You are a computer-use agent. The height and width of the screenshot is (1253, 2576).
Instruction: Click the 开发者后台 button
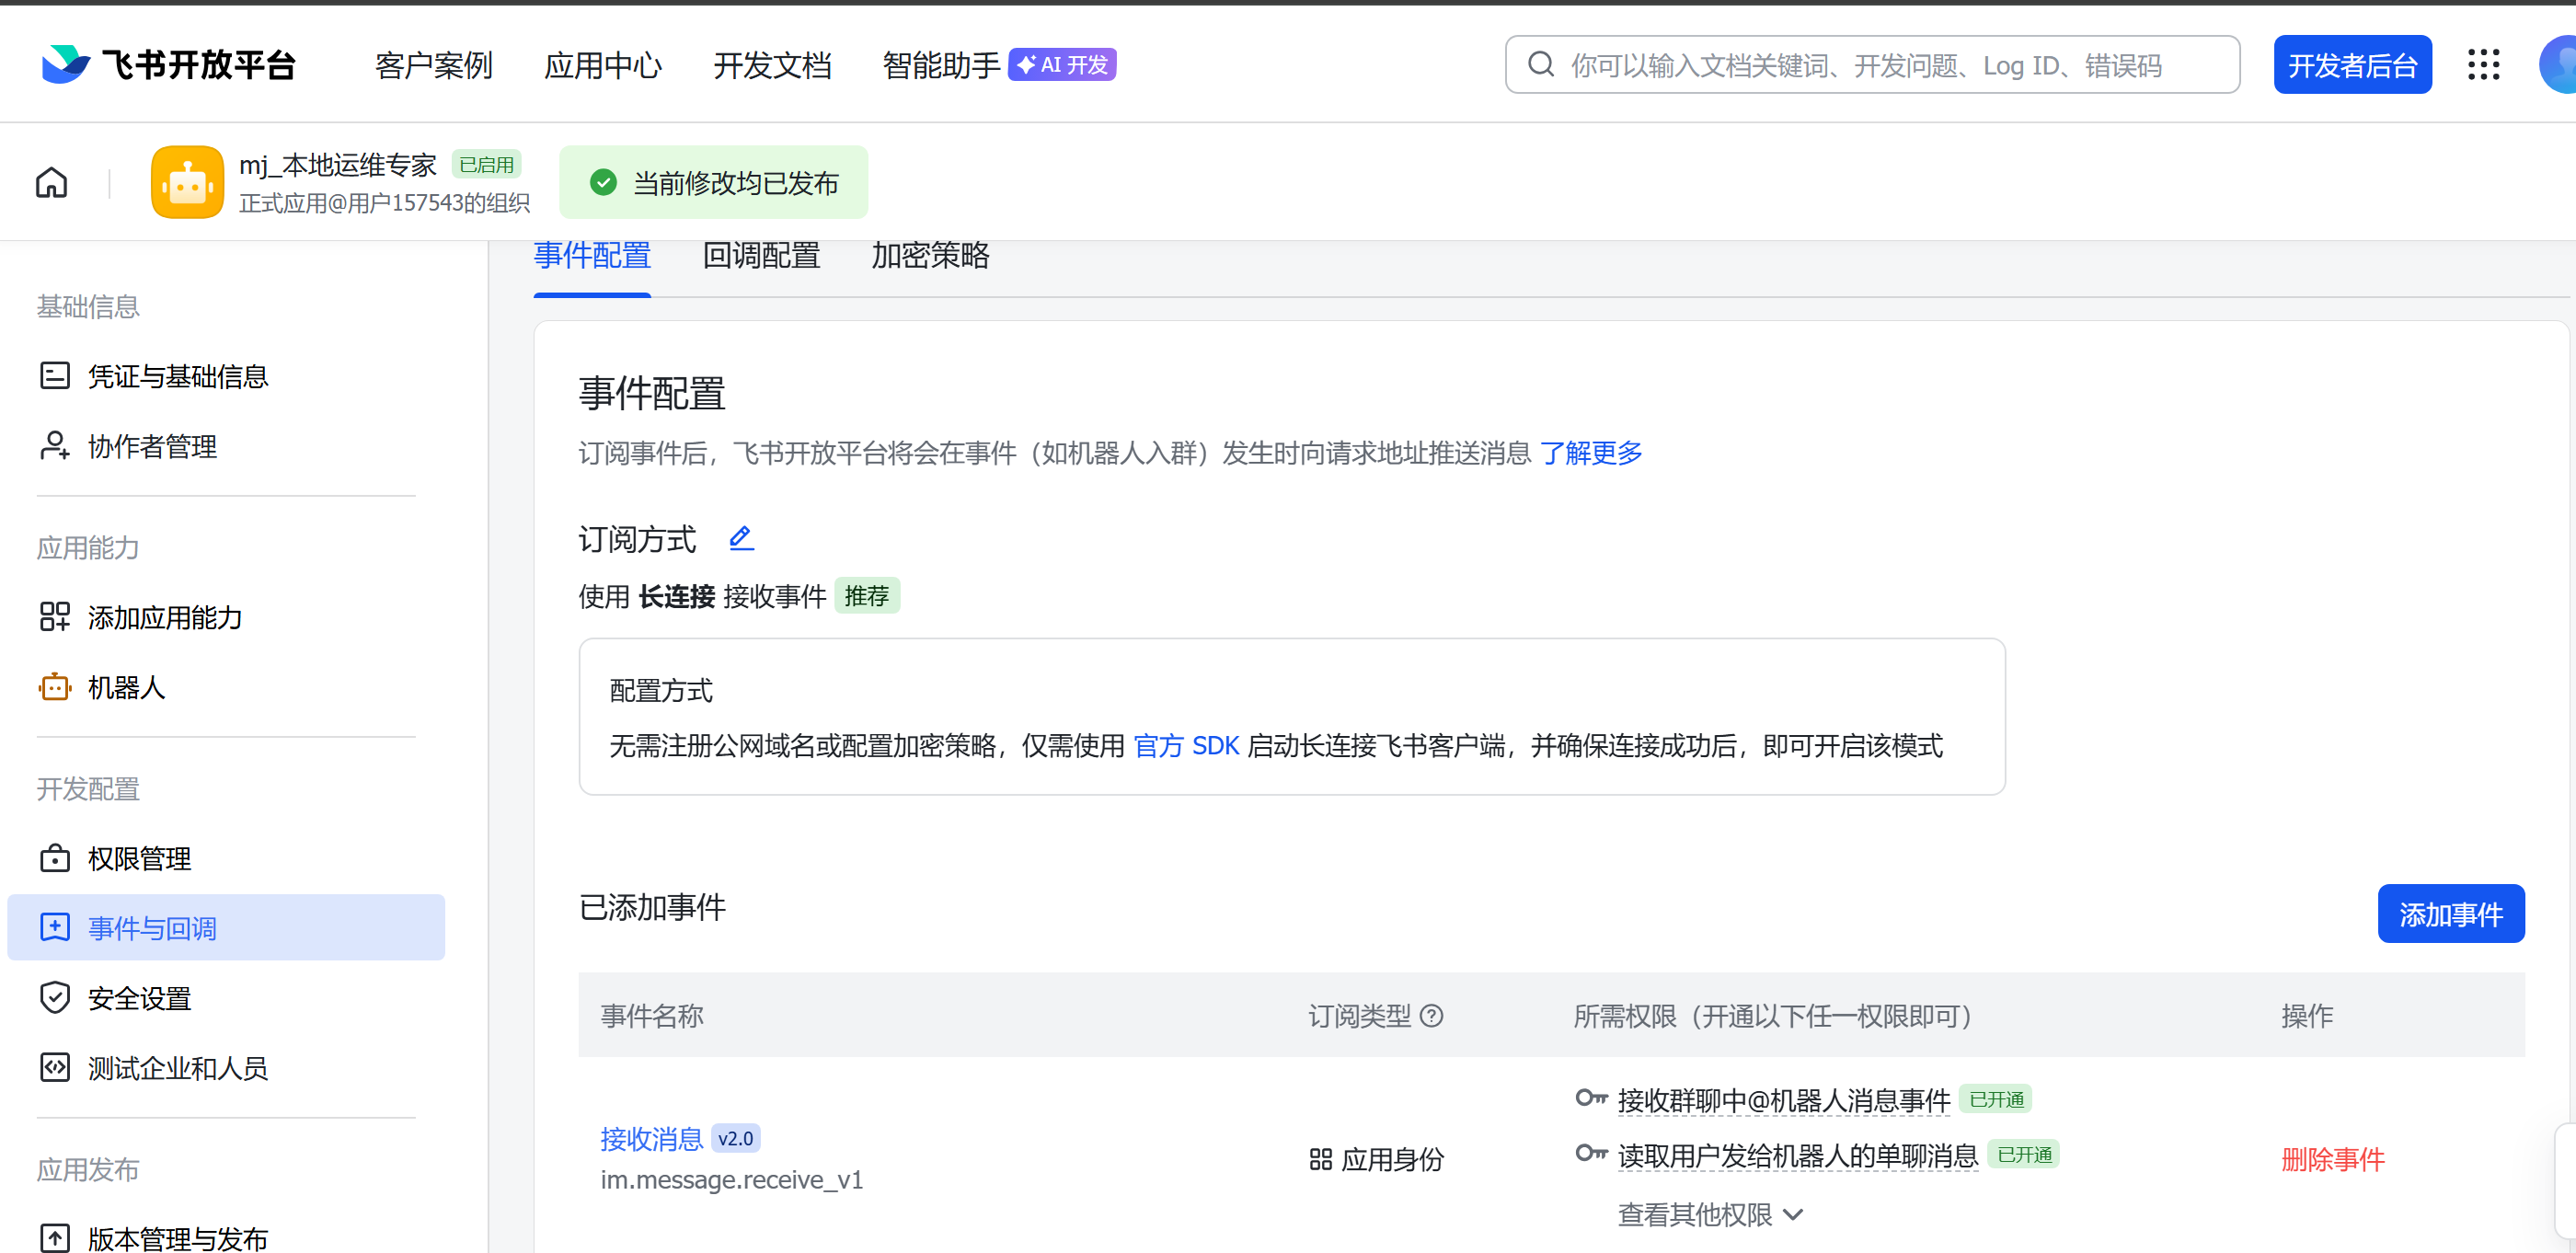tap(2352, 65)
